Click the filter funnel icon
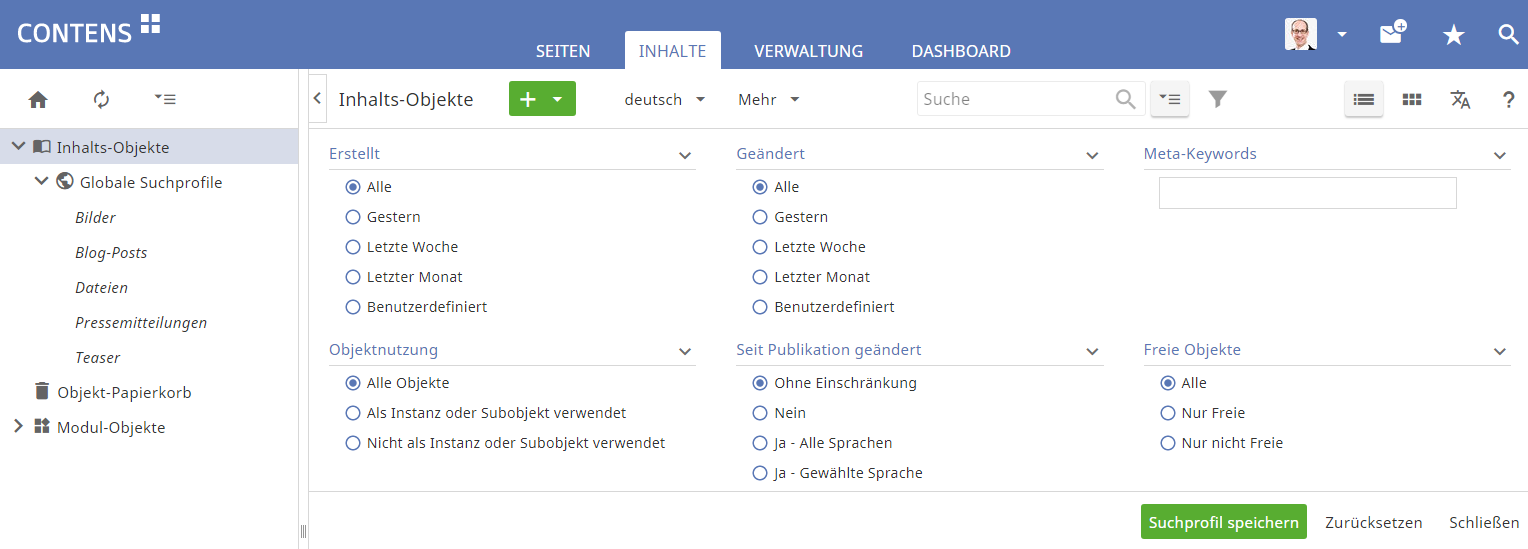This screenshot has width=1528, height=549. pyautogui.click(x=1217, y=99)
